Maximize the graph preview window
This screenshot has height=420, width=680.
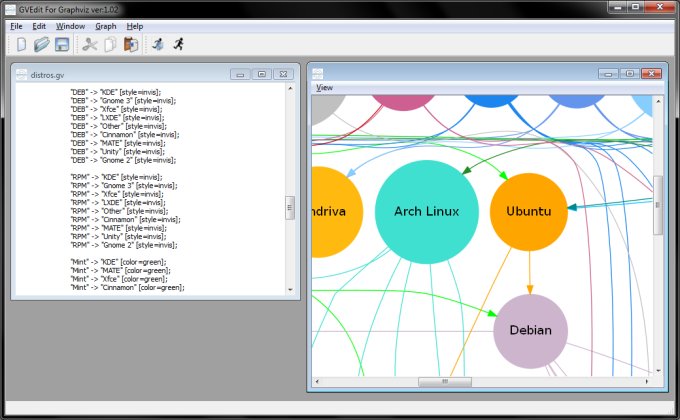[x=630, y=74]
